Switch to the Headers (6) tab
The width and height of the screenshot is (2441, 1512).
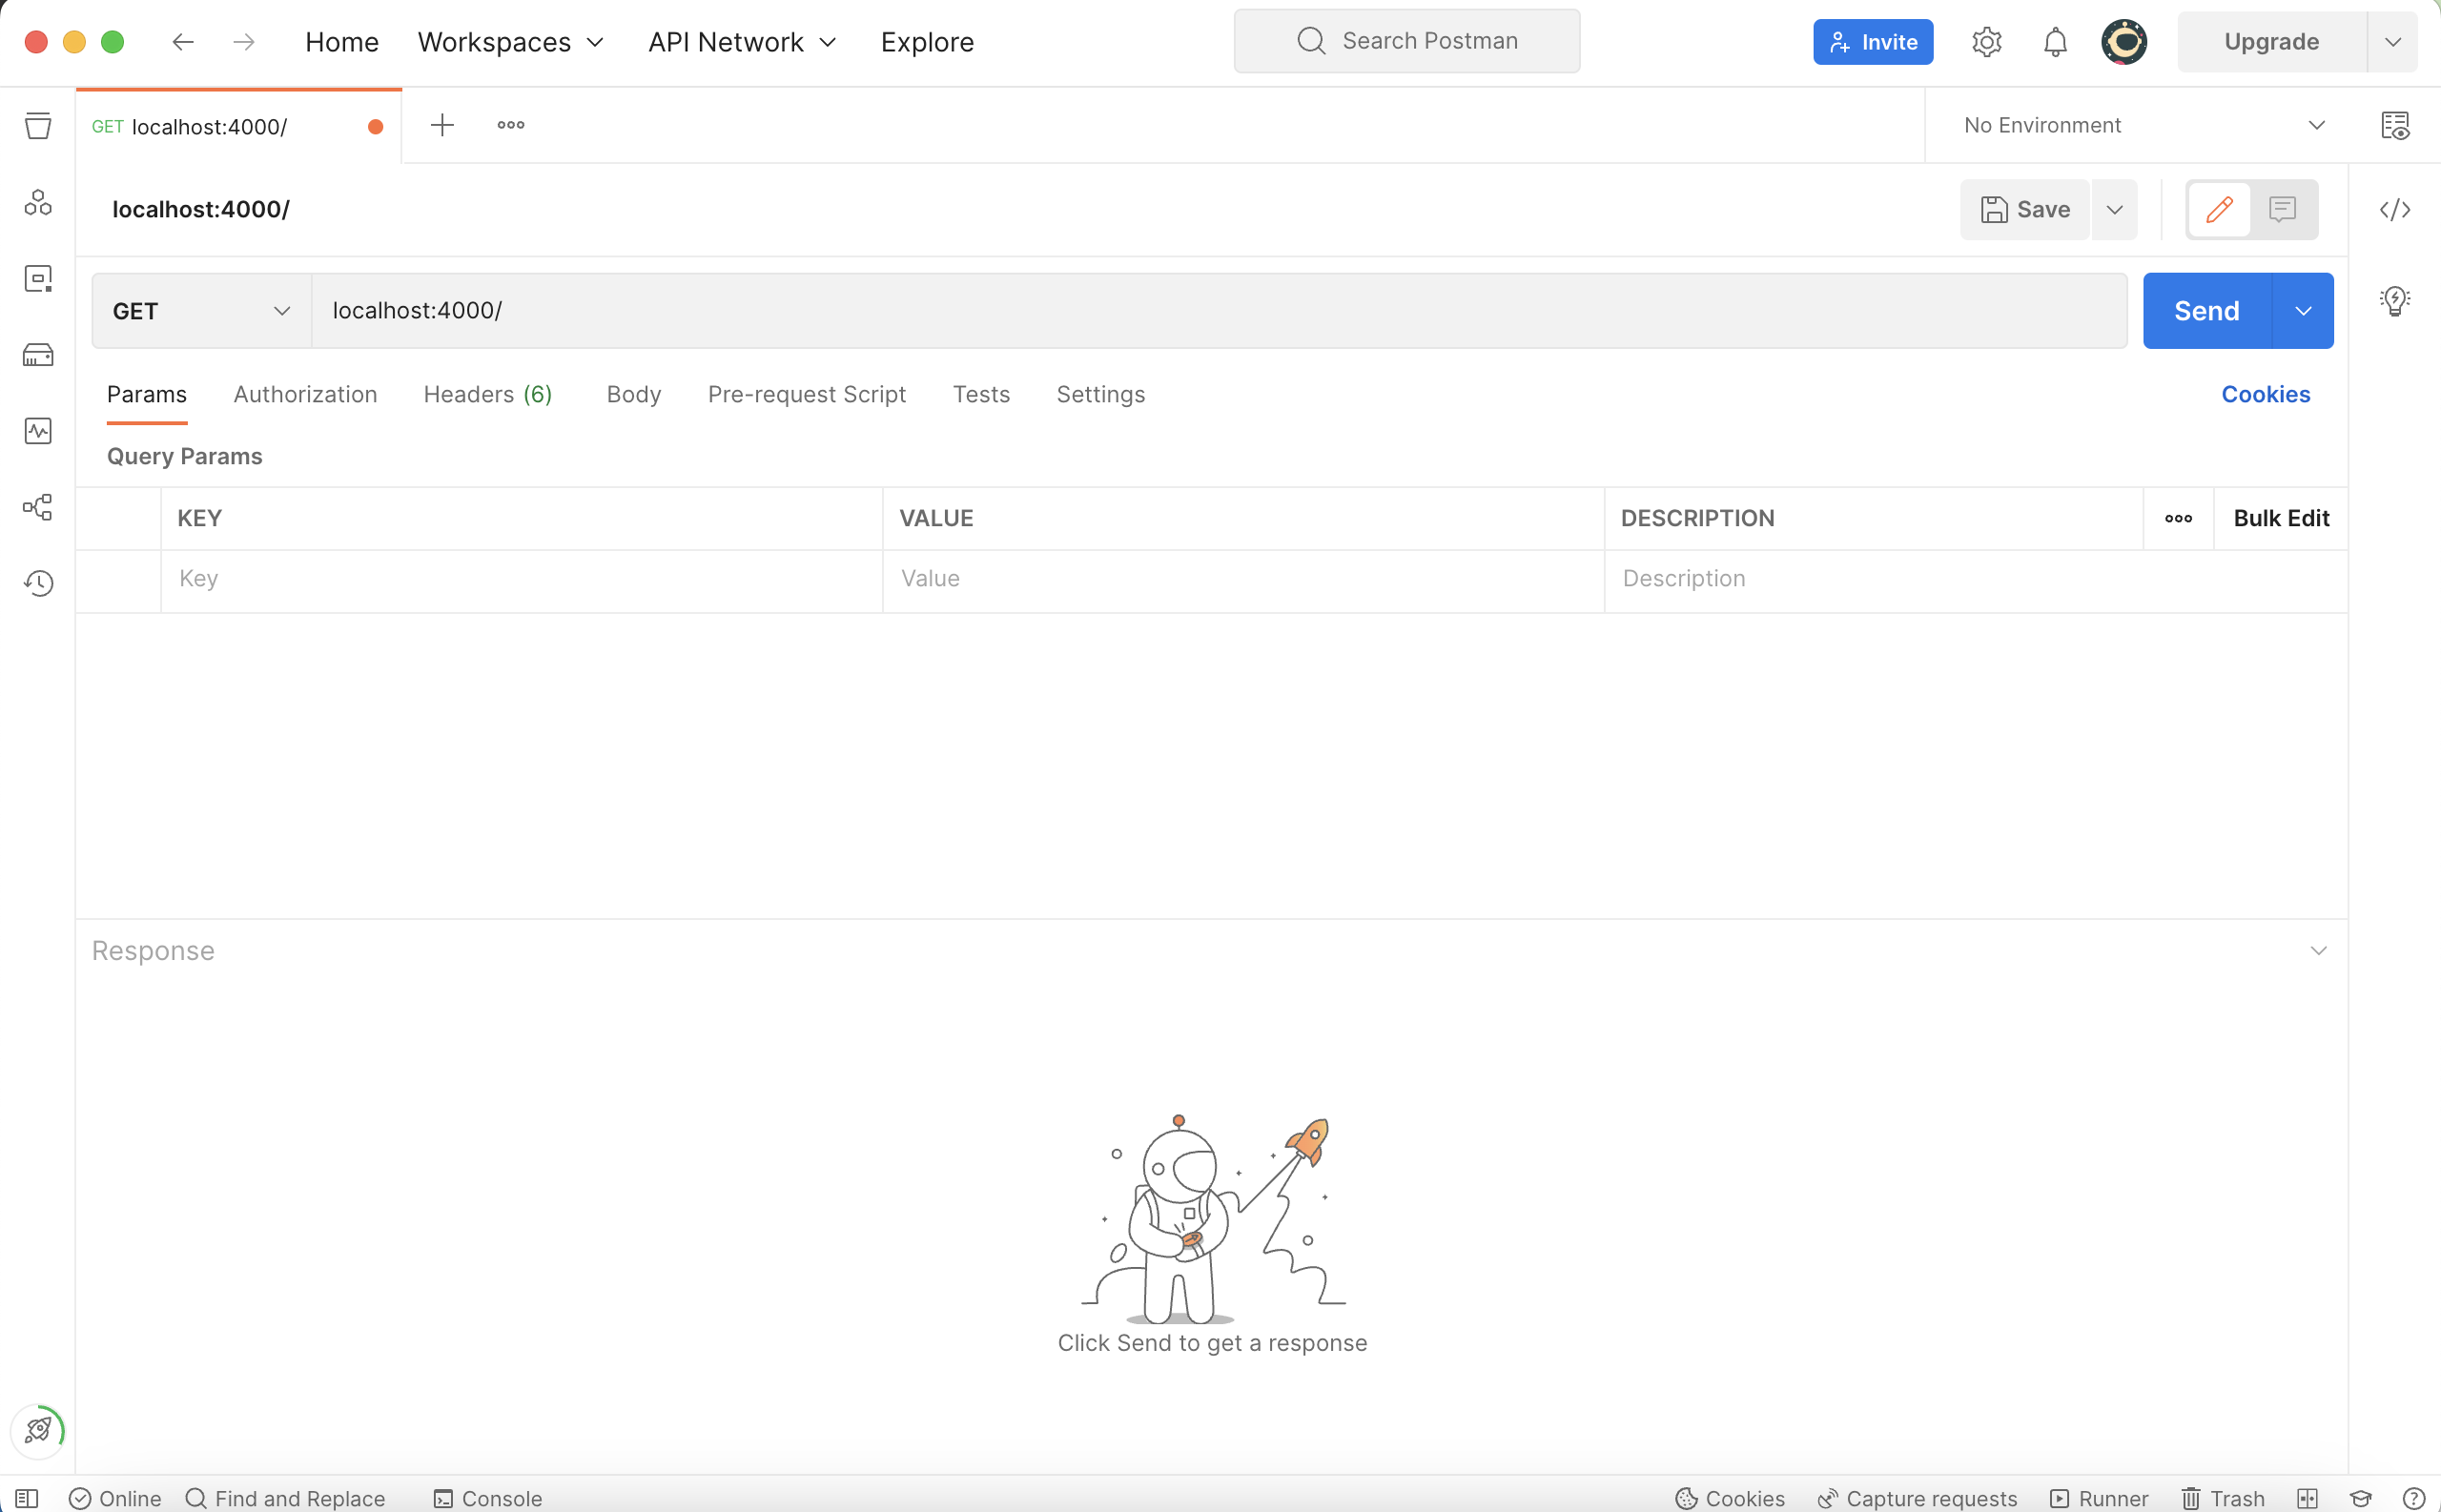click(x=487, y=394)
